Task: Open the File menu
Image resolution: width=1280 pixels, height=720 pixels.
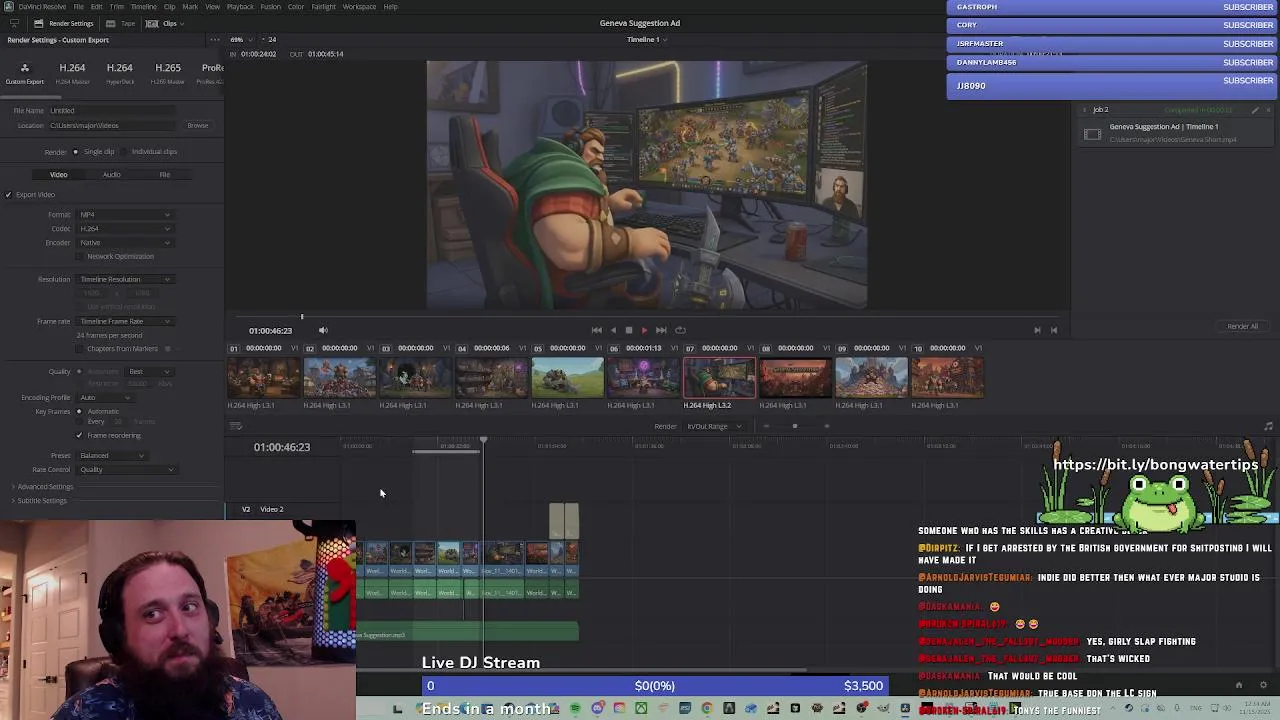Action: tap(78, 7)
